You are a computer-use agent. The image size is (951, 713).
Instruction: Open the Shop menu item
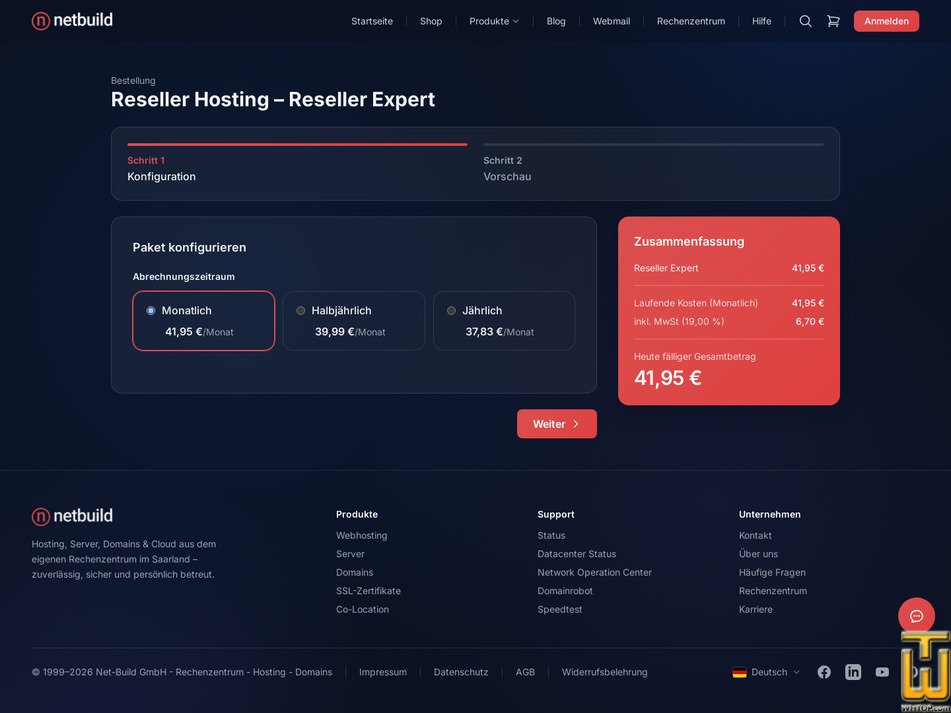[431, 21]
